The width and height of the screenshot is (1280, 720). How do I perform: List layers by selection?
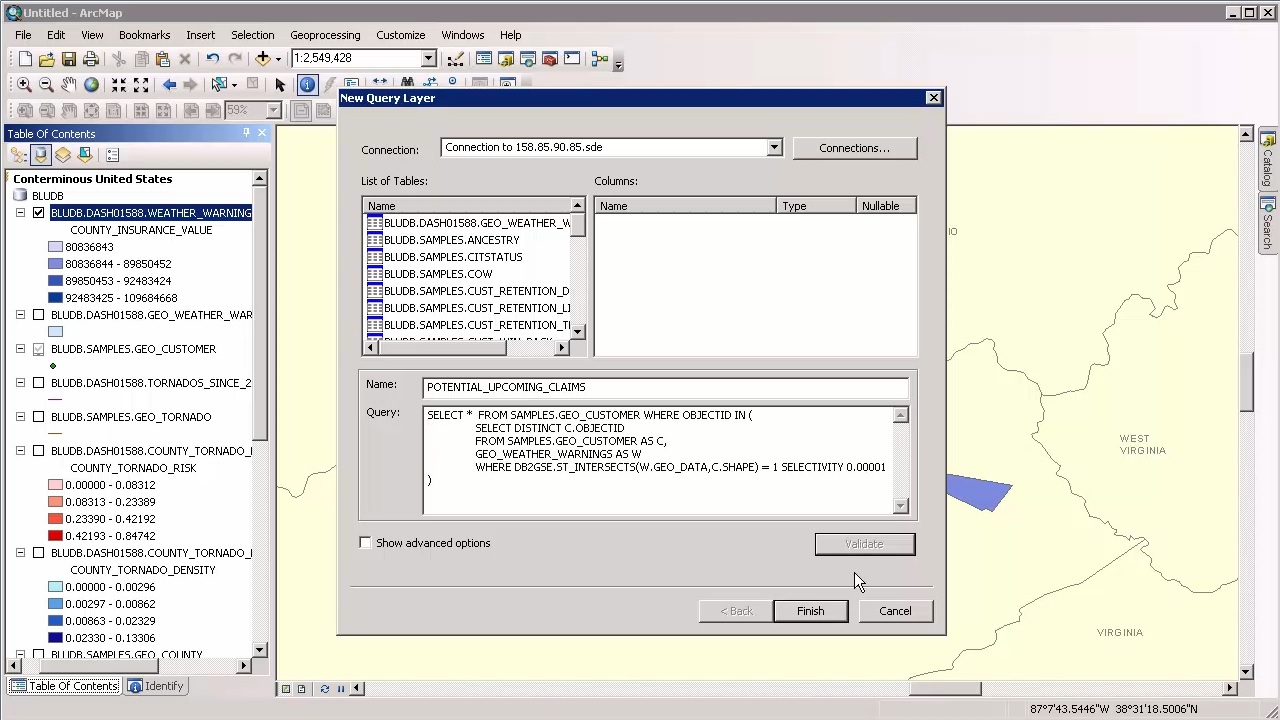pyautogui.click(x=85, y=155)
